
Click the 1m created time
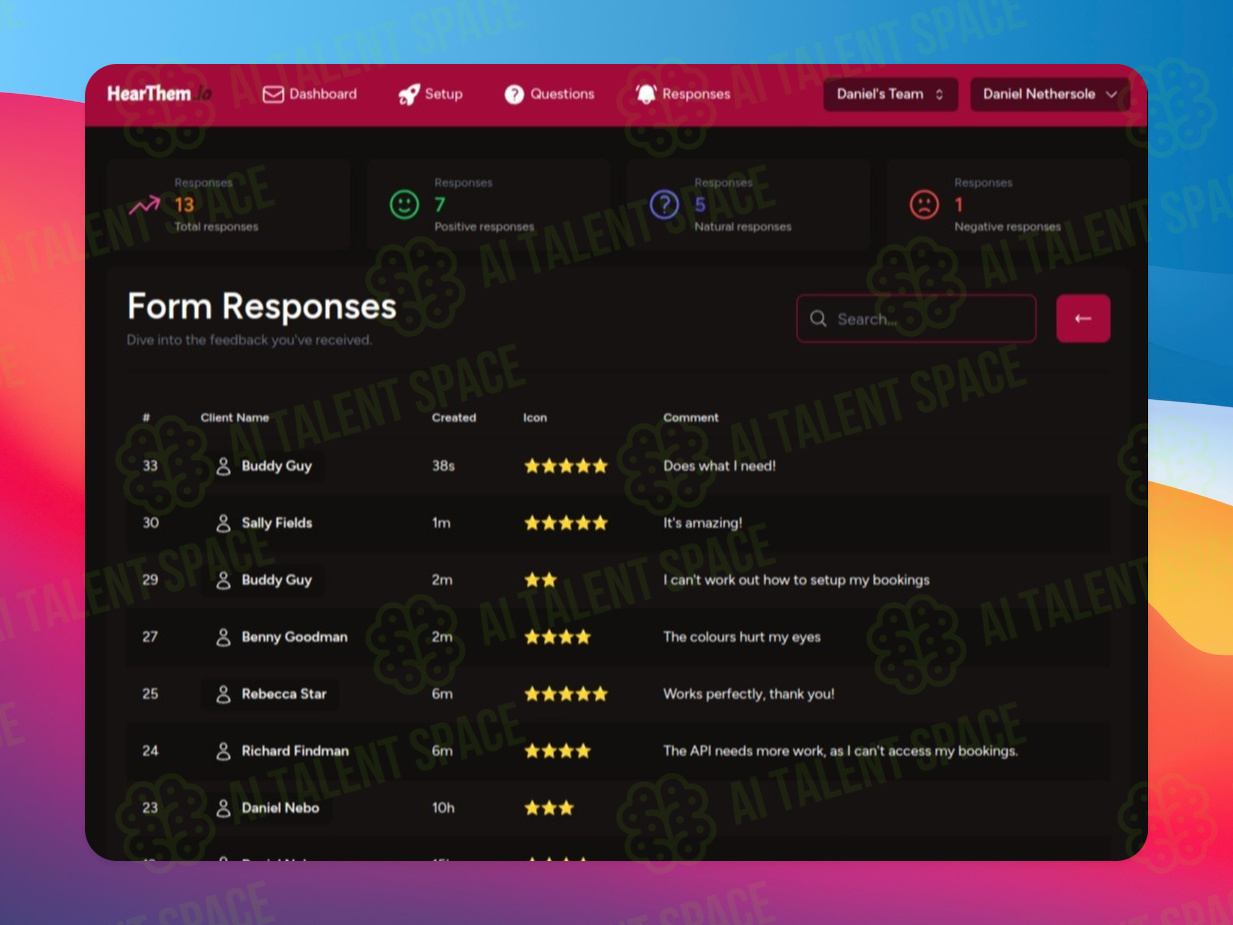(x=442, y=523)
